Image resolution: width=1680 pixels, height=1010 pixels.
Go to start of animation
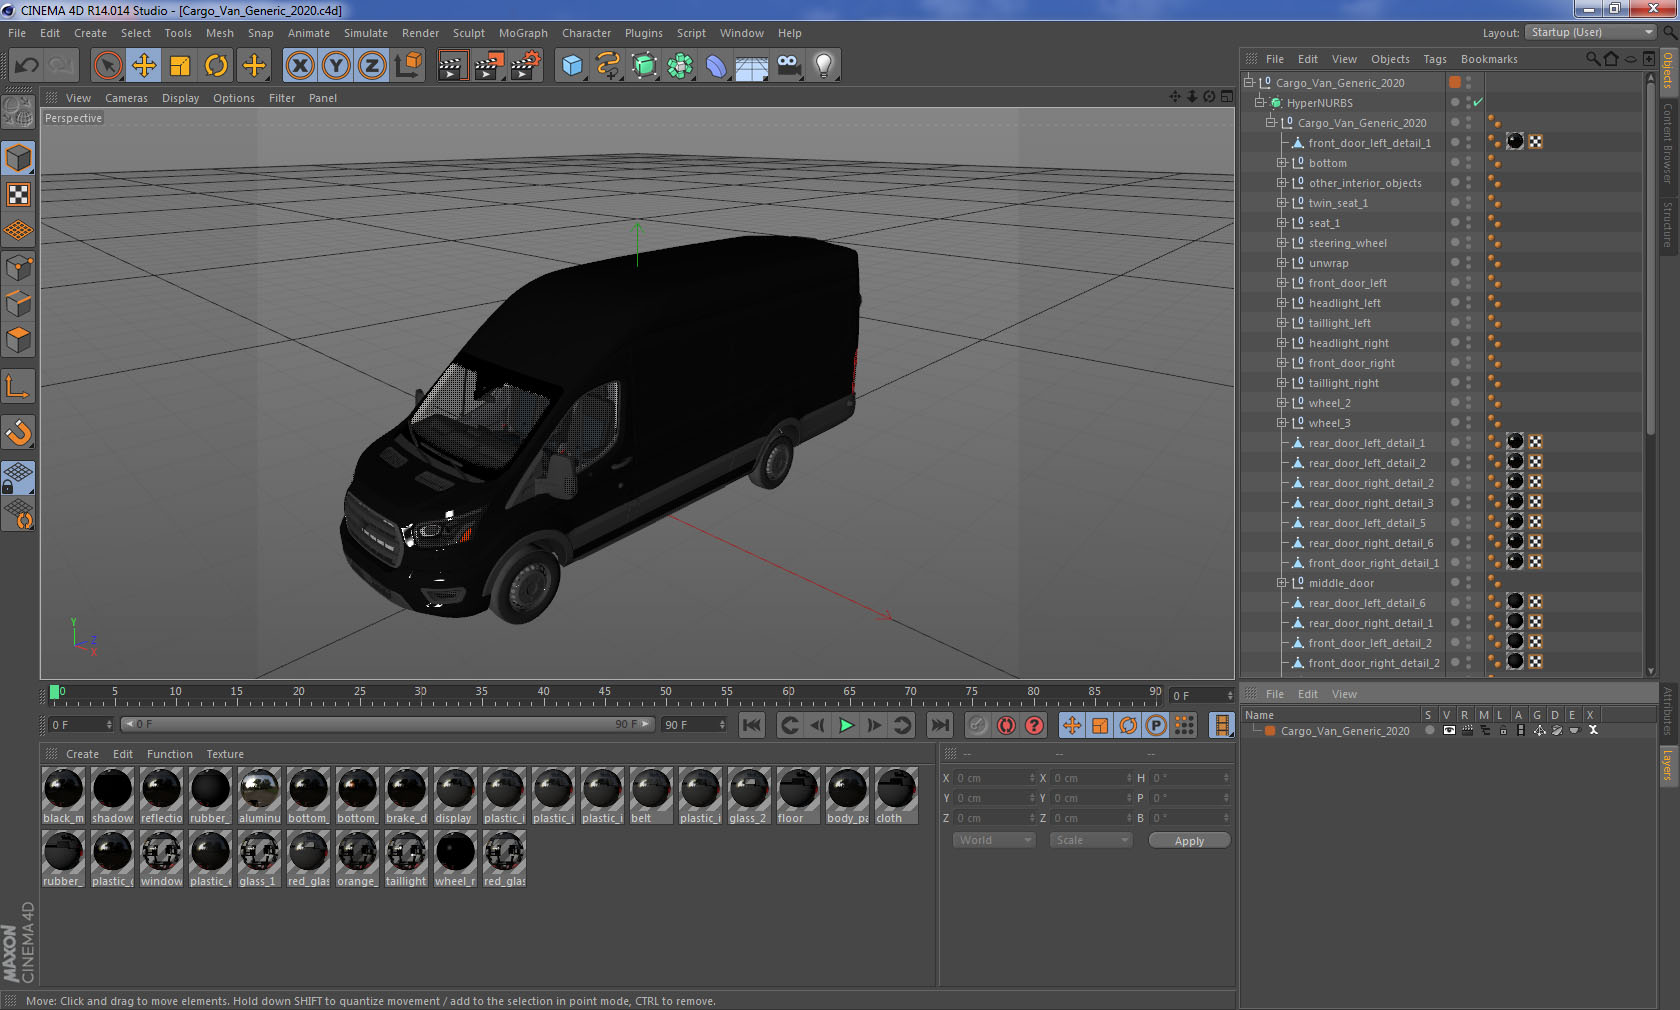(752, 725)
